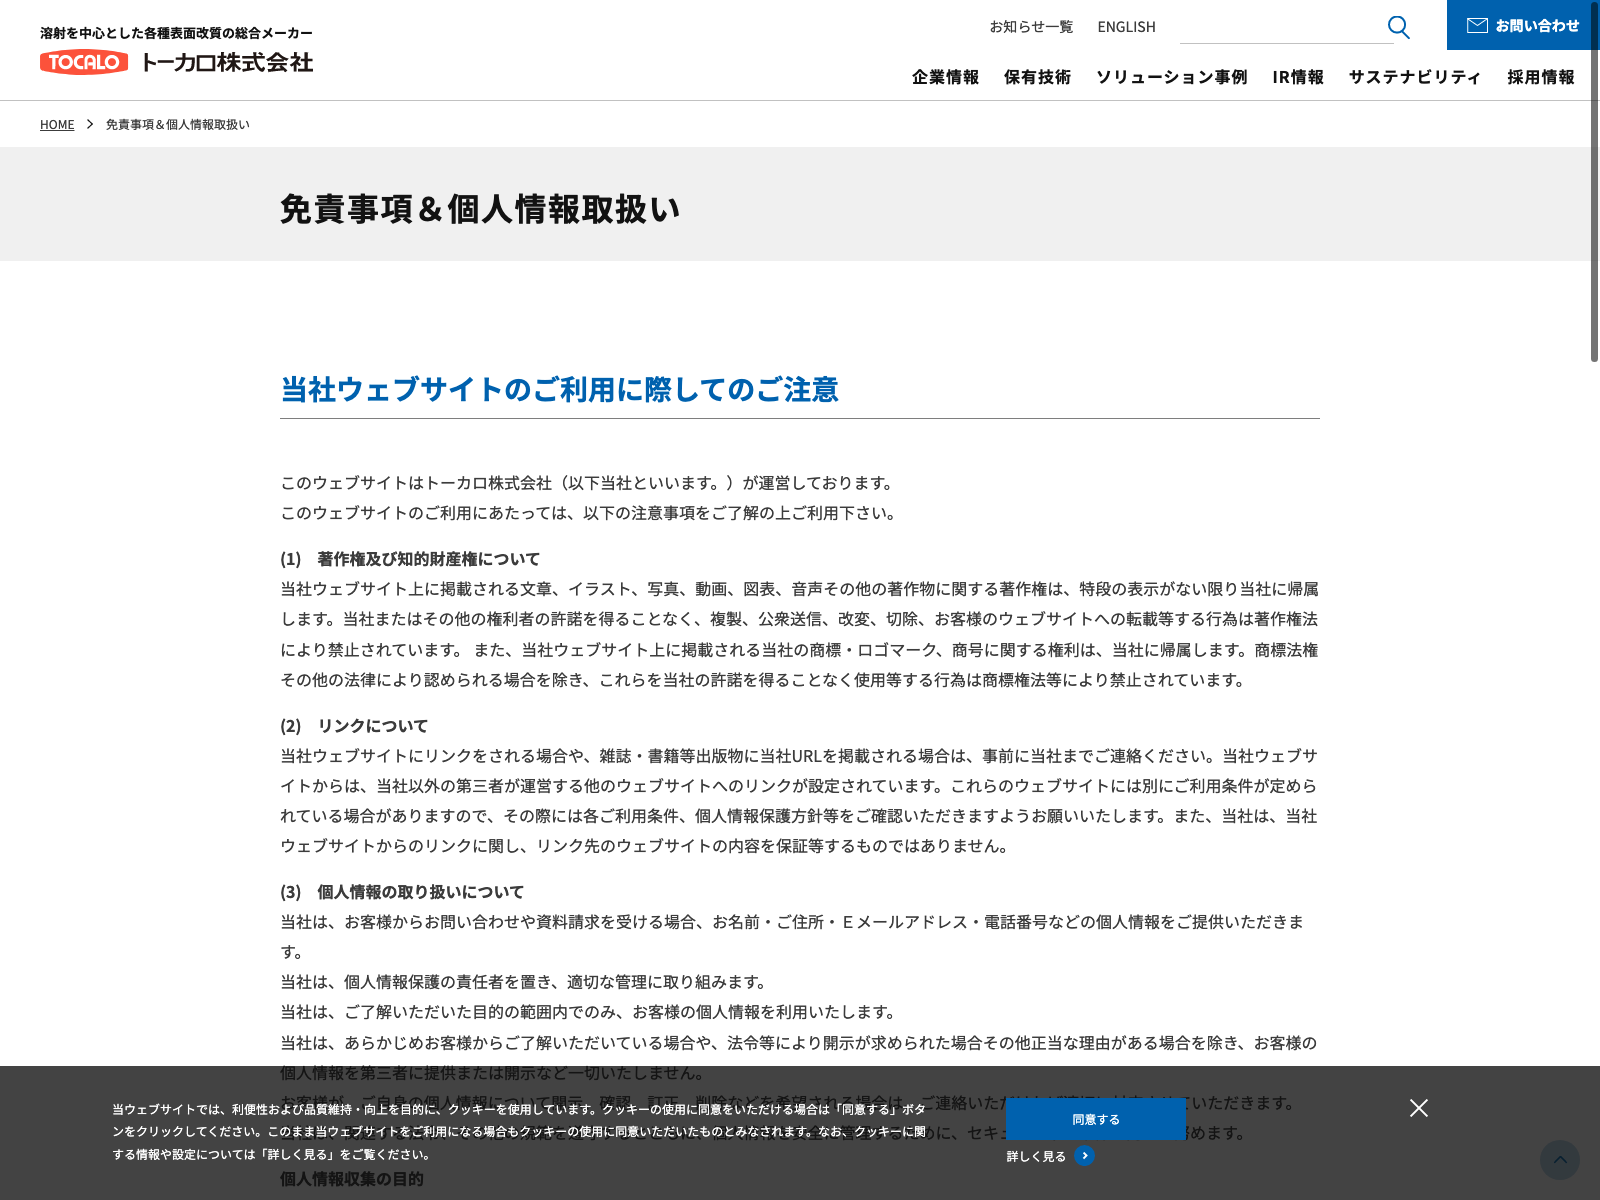
Task: Switch site language to ENGLISH
Action: pyautogui.click(x=1126, y=27)
